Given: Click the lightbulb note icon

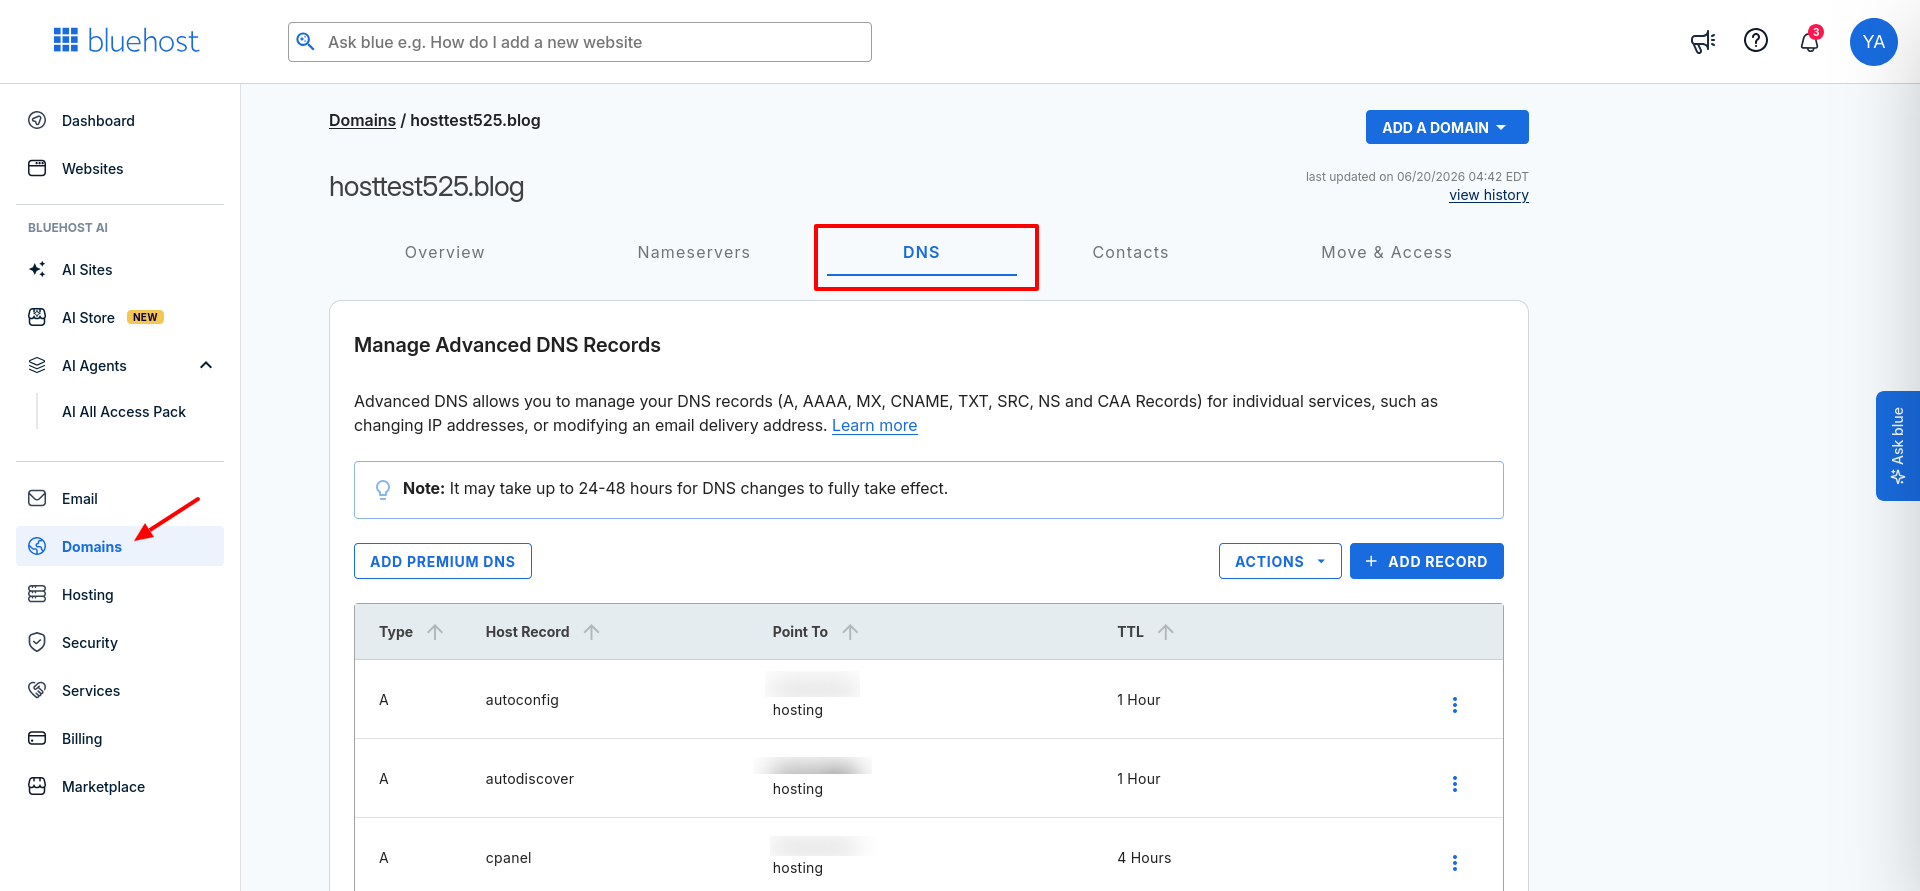Looking at the screenshot, I should click(x=383, y=489).
